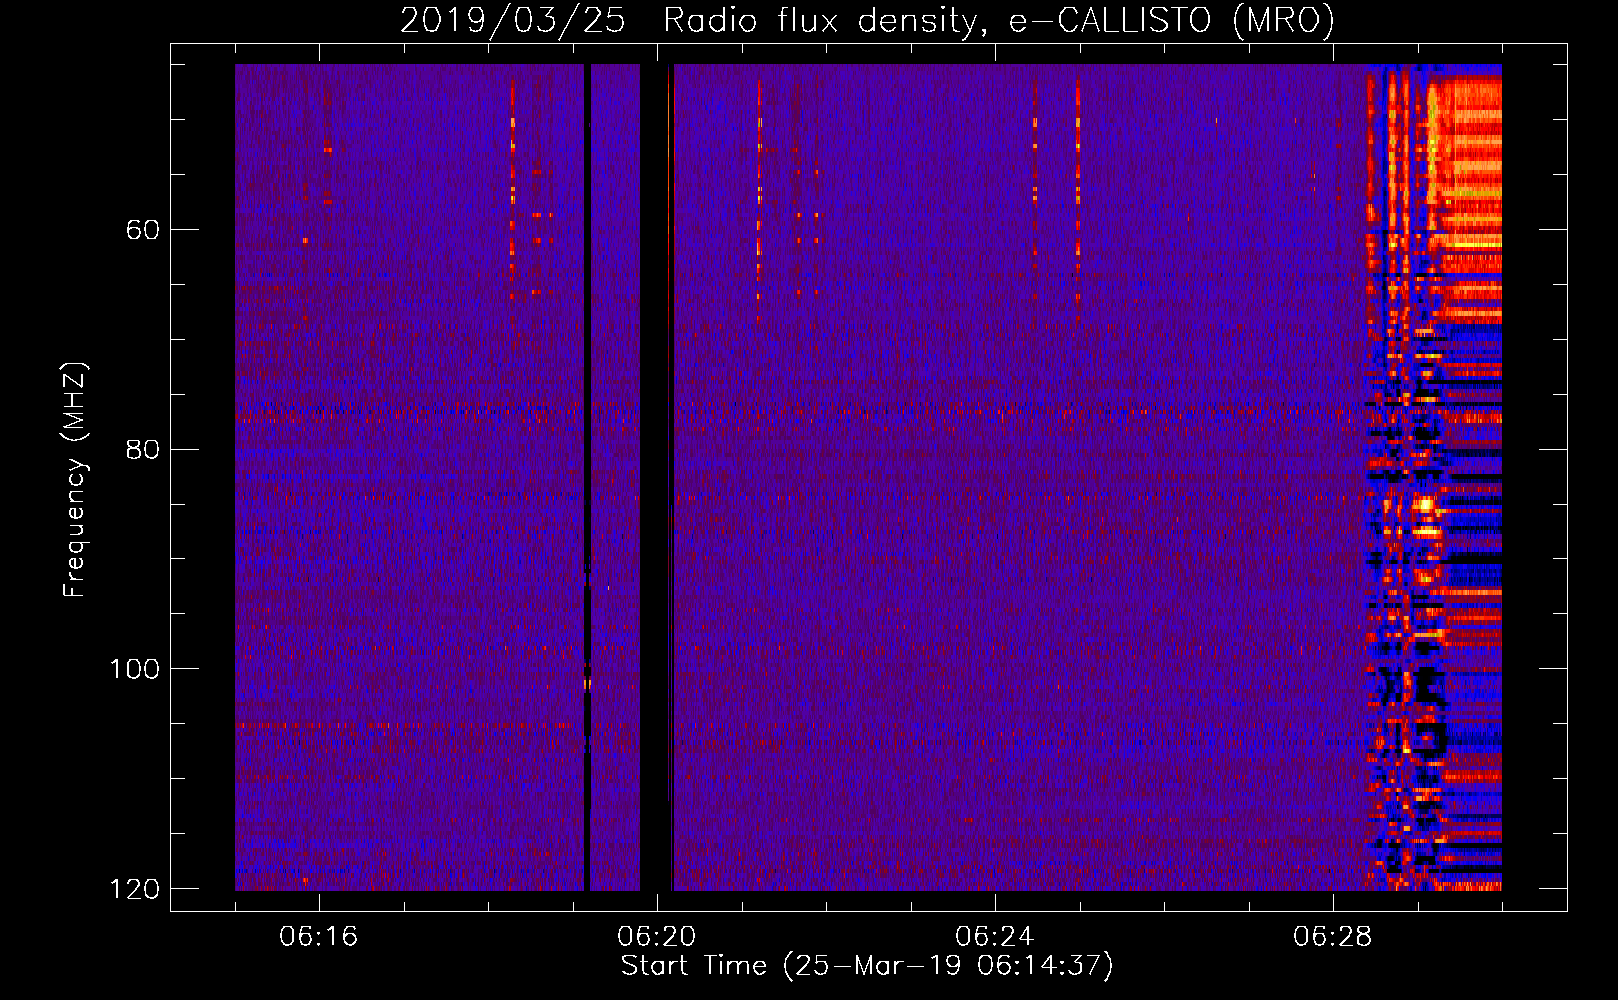Click the "Frequency (MHZ)" axis label
The width and height of the screenshot is (1618, 1000).
tap(75, 479)
